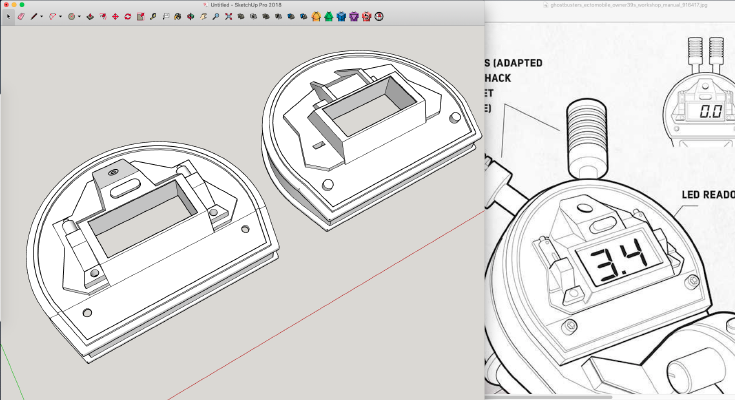
Task: Click the black circular toolbar icon
Action: click(379, 16)
